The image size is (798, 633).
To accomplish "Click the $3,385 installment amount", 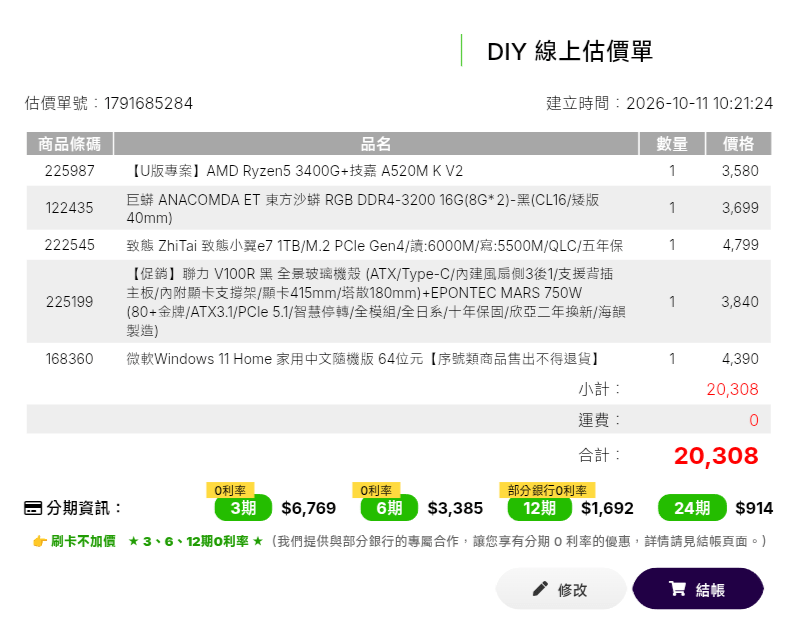I will point(455,508).
